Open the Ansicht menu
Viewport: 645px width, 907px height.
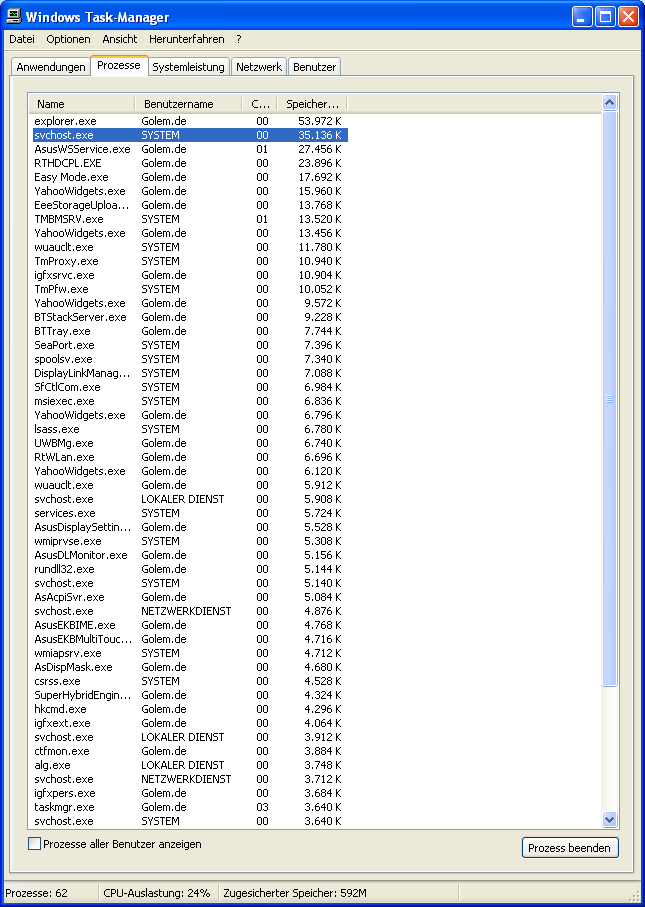120,39
